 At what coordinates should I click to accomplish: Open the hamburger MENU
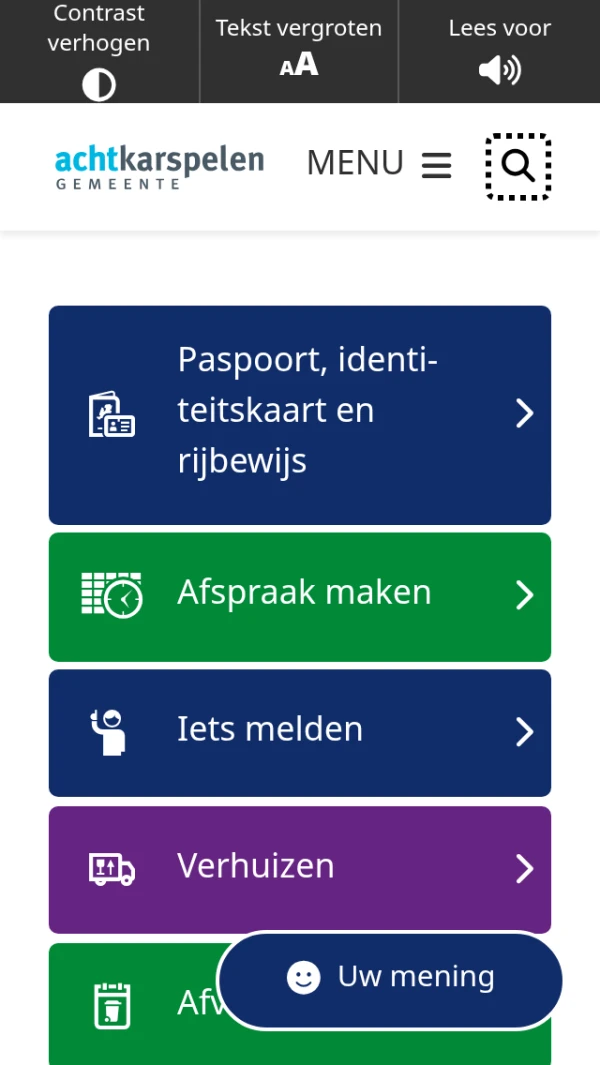[380, 163]
